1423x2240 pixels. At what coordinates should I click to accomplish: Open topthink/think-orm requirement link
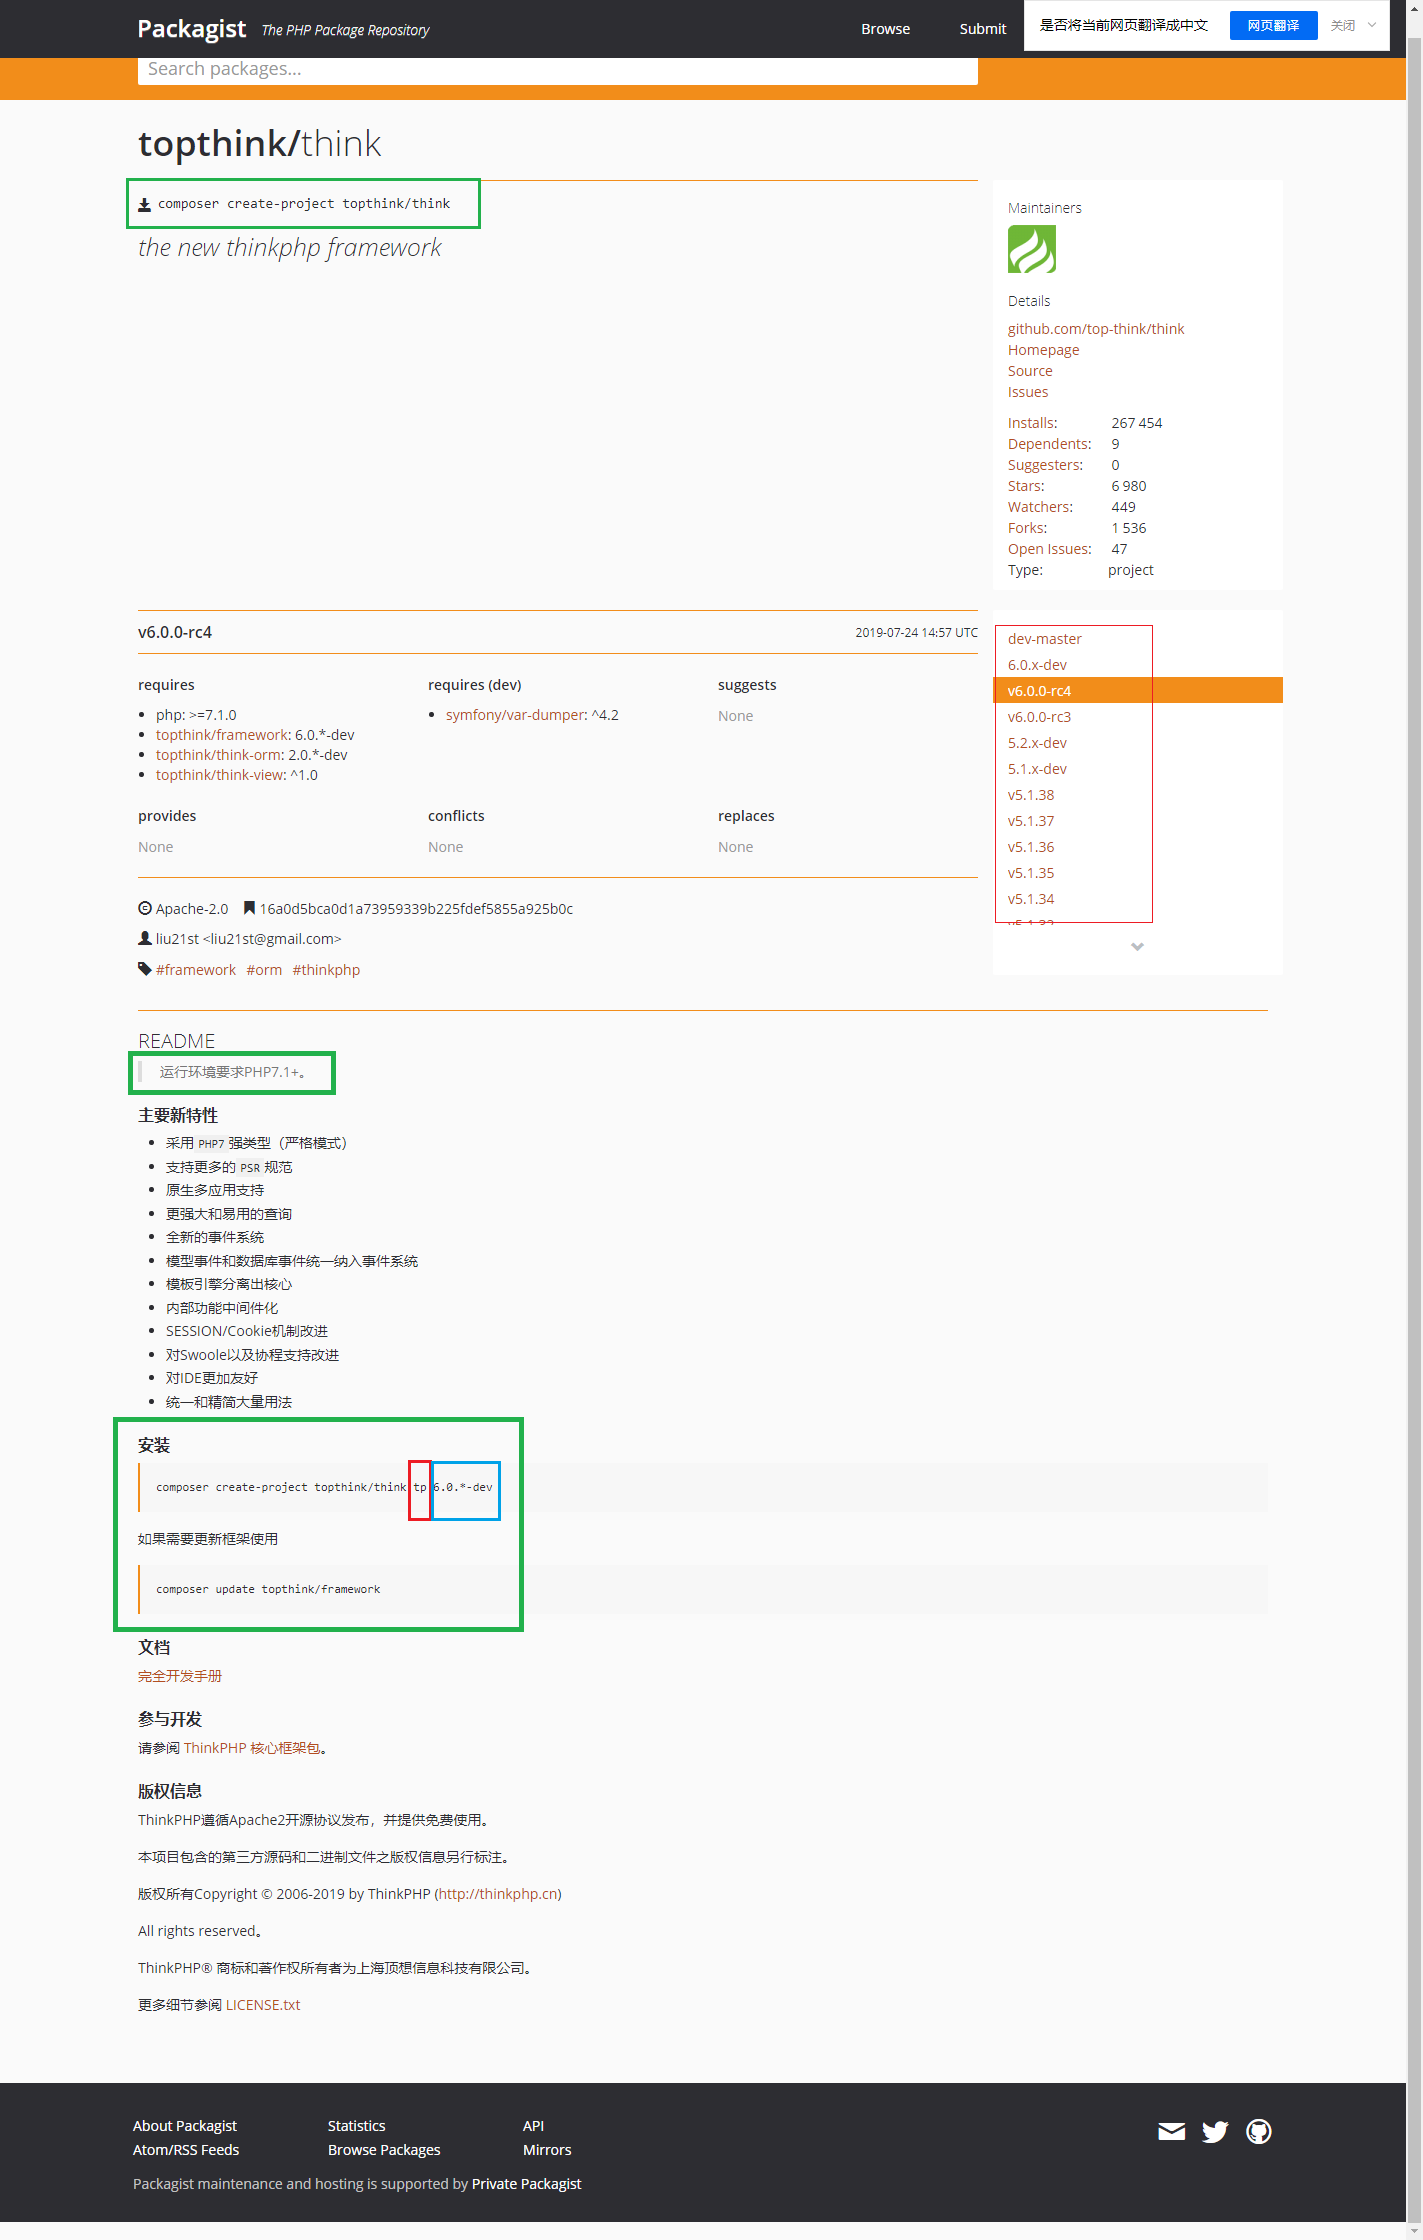pyautogui.click(x=219, y=755)
